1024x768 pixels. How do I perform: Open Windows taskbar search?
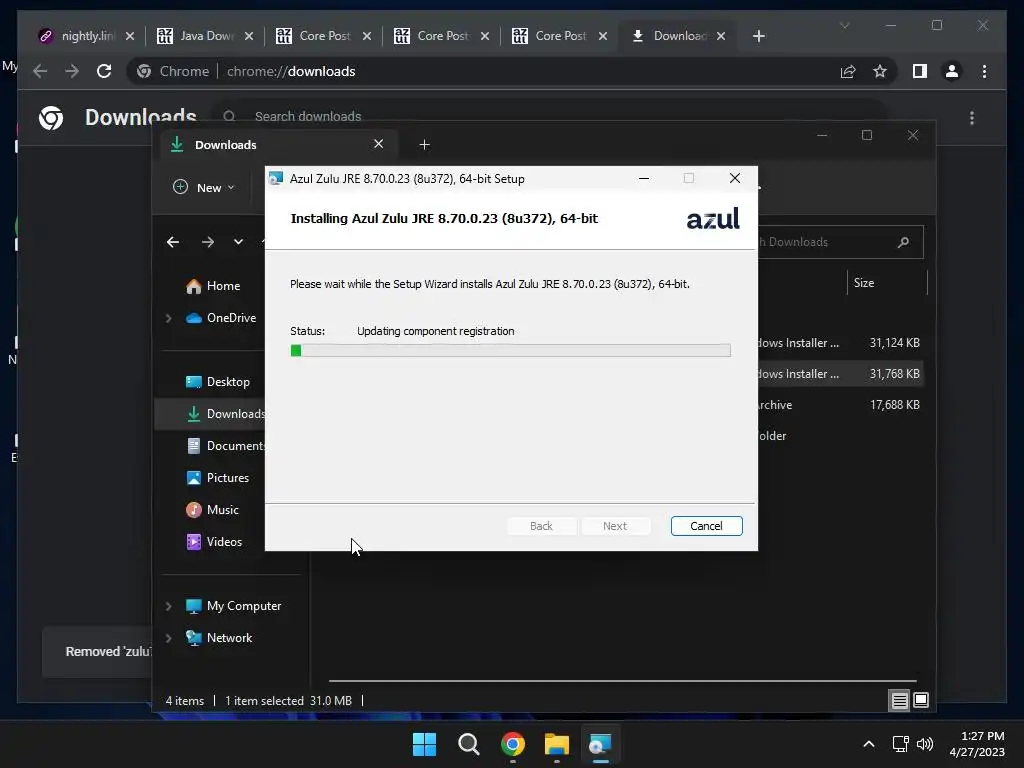coord(468,744)
